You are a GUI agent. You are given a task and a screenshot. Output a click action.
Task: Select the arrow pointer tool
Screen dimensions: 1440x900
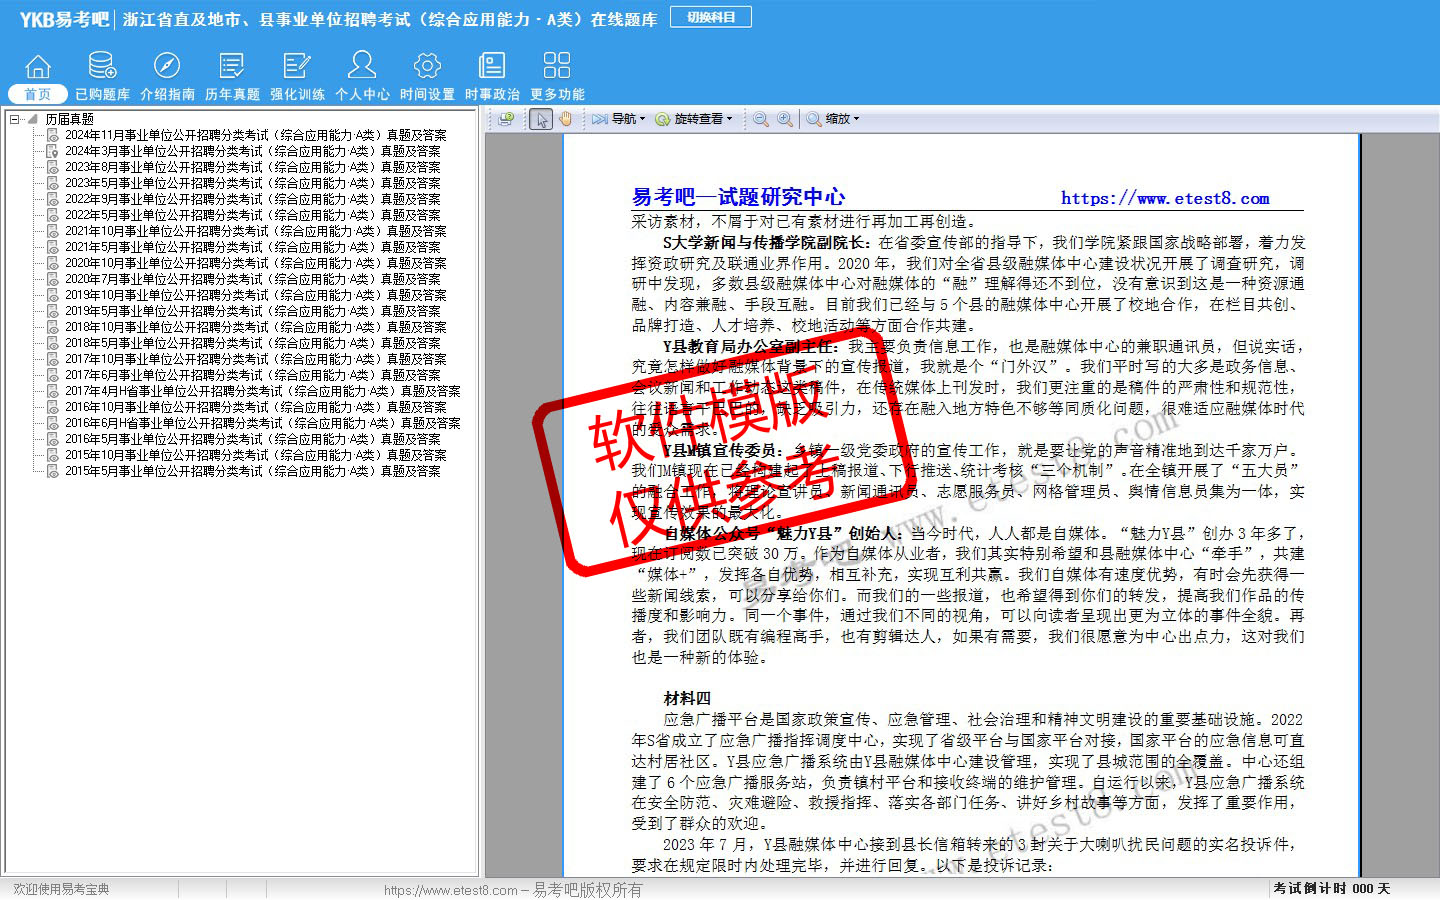(x=541, y=119)
